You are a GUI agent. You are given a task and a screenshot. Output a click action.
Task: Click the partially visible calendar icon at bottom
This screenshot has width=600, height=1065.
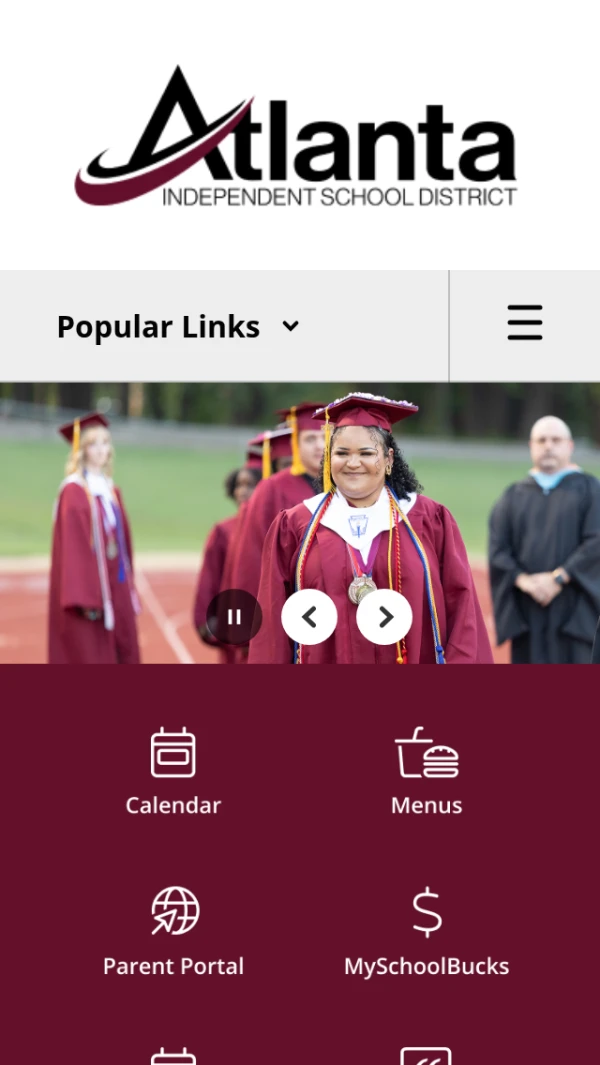(173, 1056)
